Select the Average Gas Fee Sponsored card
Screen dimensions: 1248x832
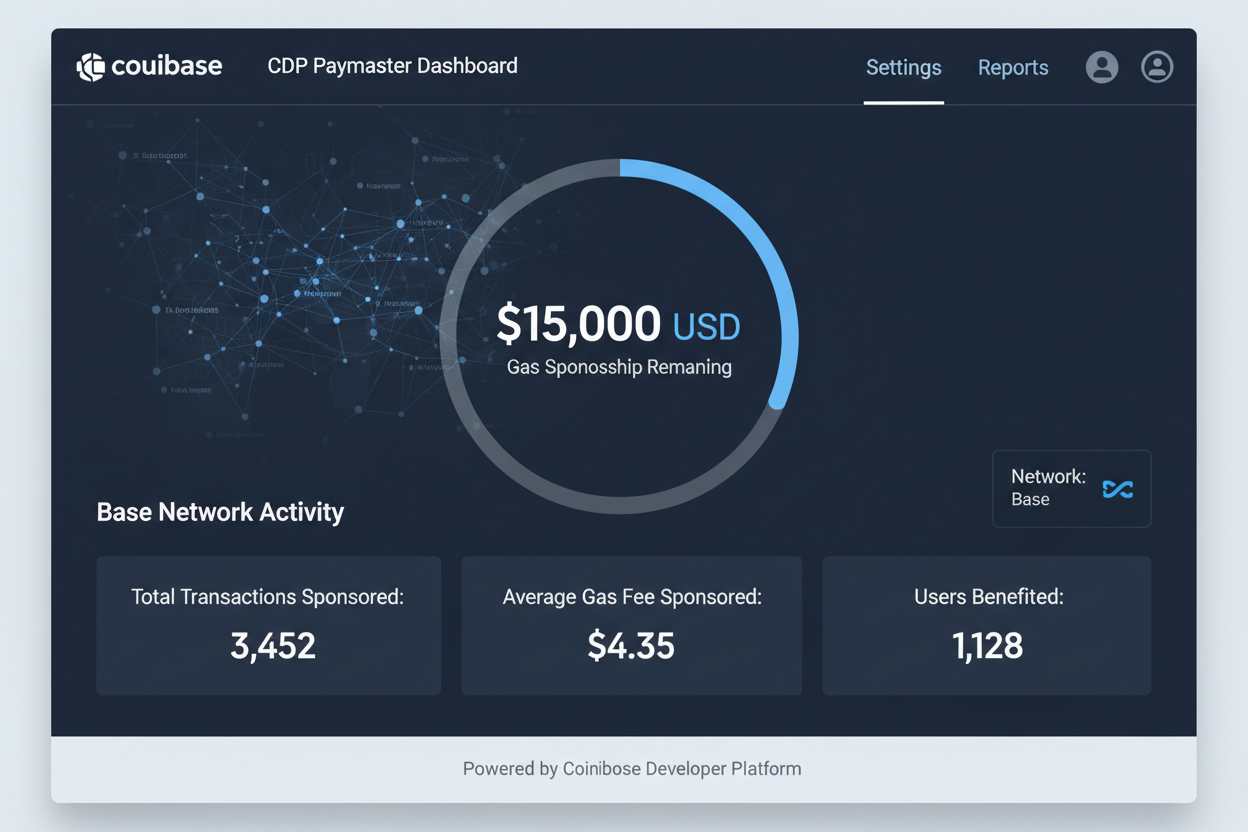pyautogui.click(x=631, y=625)
